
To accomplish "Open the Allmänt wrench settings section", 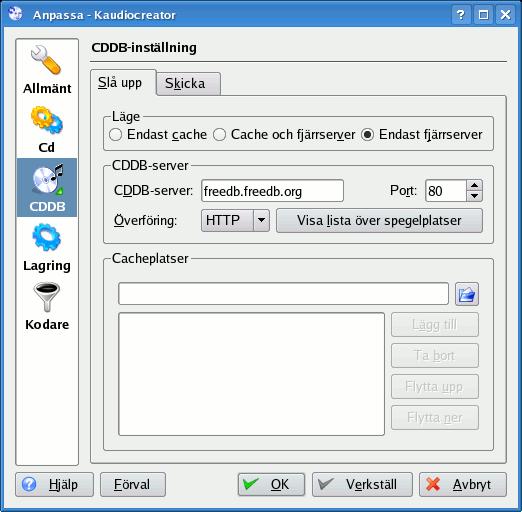I will (47, 70).
